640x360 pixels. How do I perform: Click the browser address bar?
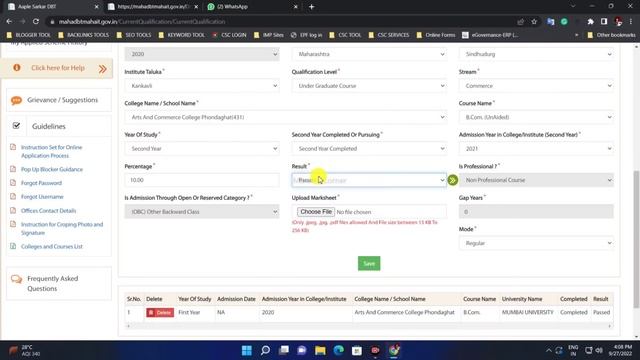point(282,22)
